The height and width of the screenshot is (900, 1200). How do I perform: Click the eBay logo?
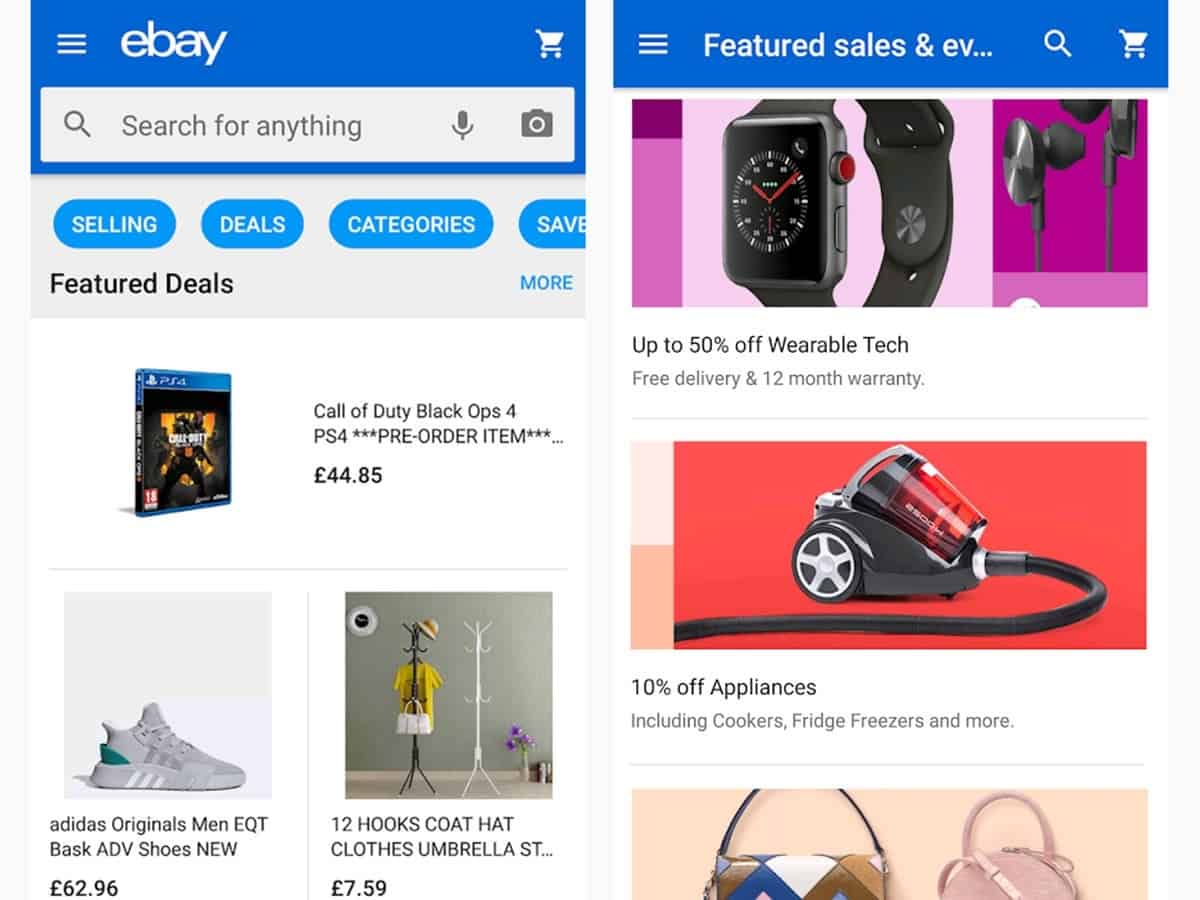(x=174, y=44)
